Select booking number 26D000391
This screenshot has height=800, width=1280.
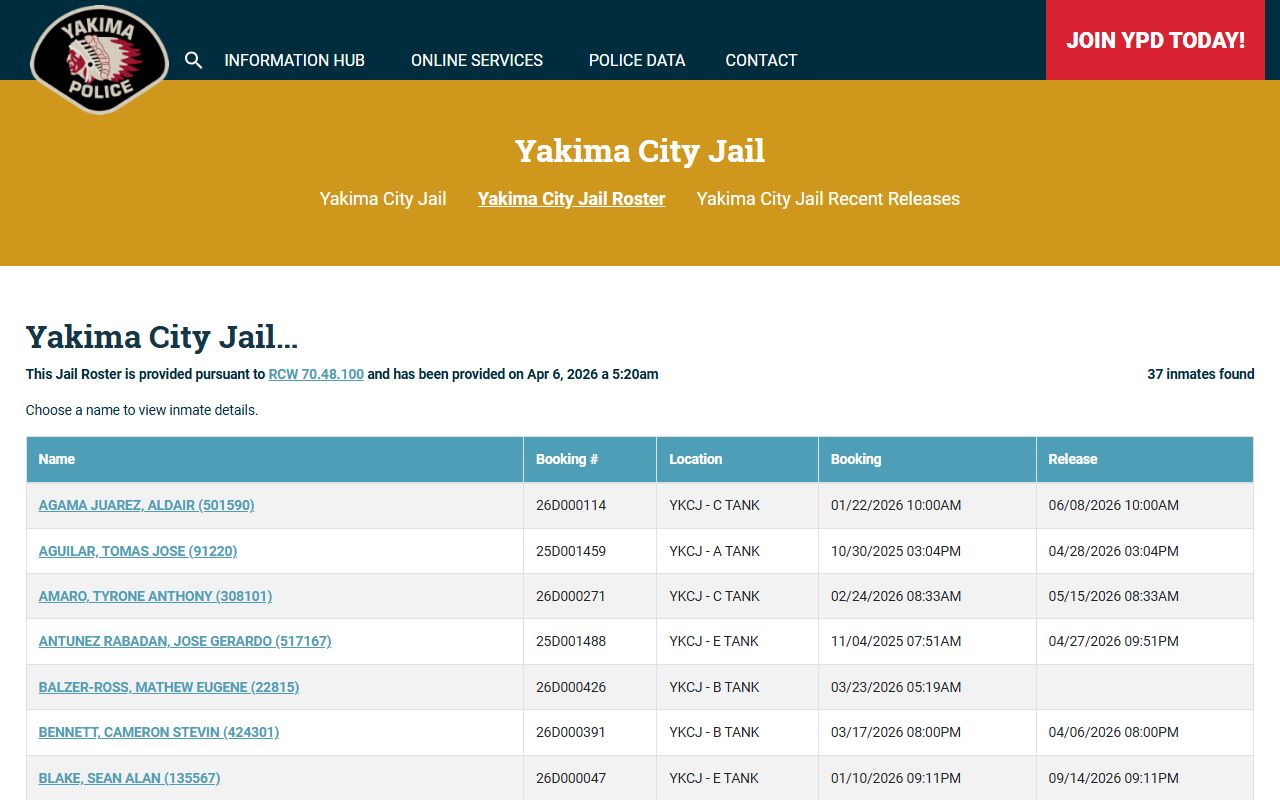click(x=571, y=732)
